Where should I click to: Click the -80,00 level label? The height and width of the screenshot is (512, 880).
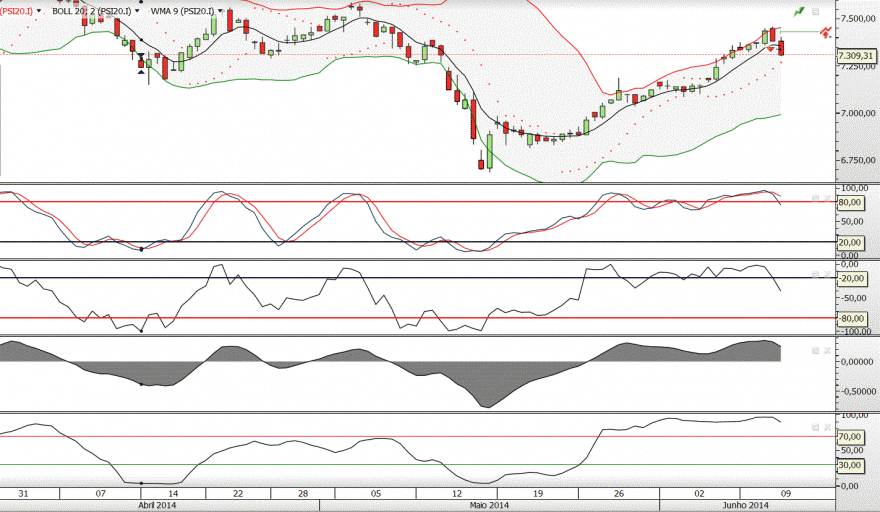[x=851, y=318]
